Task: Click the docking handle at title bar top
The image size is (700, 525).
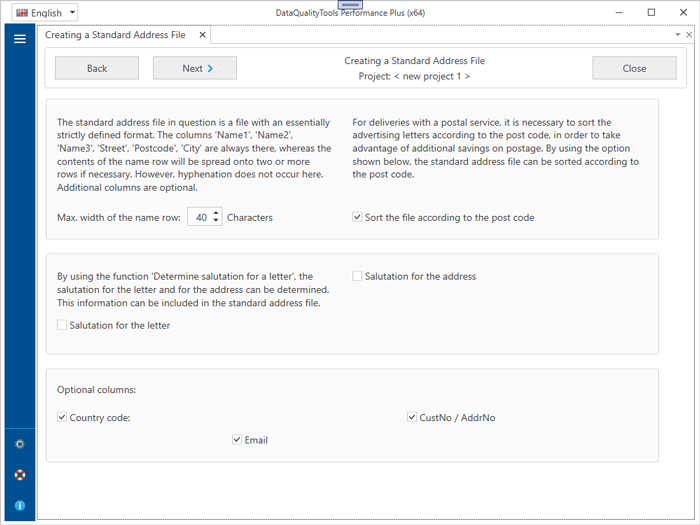Action: click(350, 4)
